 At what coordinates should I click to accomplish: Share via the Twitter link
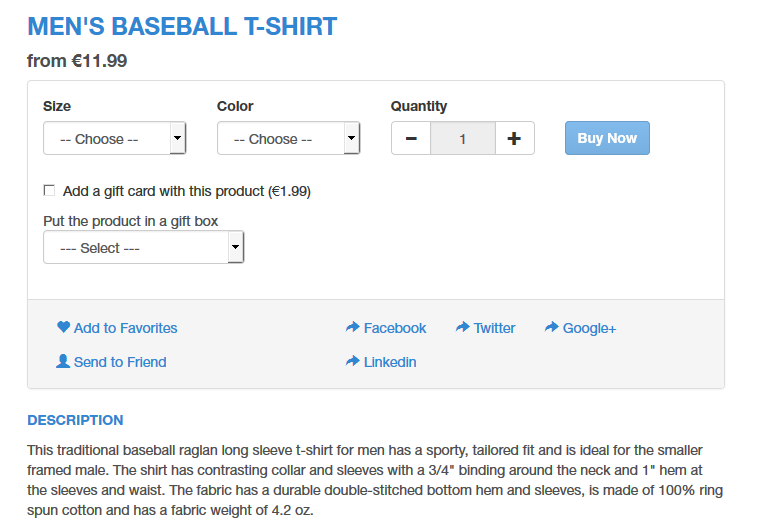click(x=494, y=328)
